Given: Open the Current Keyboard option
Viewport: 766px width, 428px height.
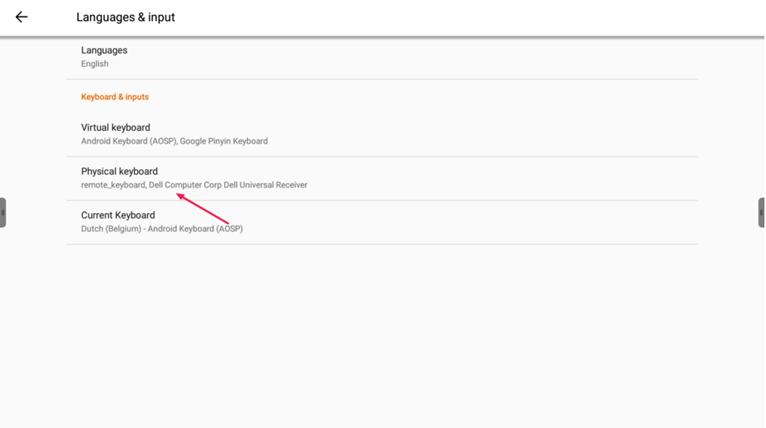Looking at the screenshot, I should [x=382, y=222].
